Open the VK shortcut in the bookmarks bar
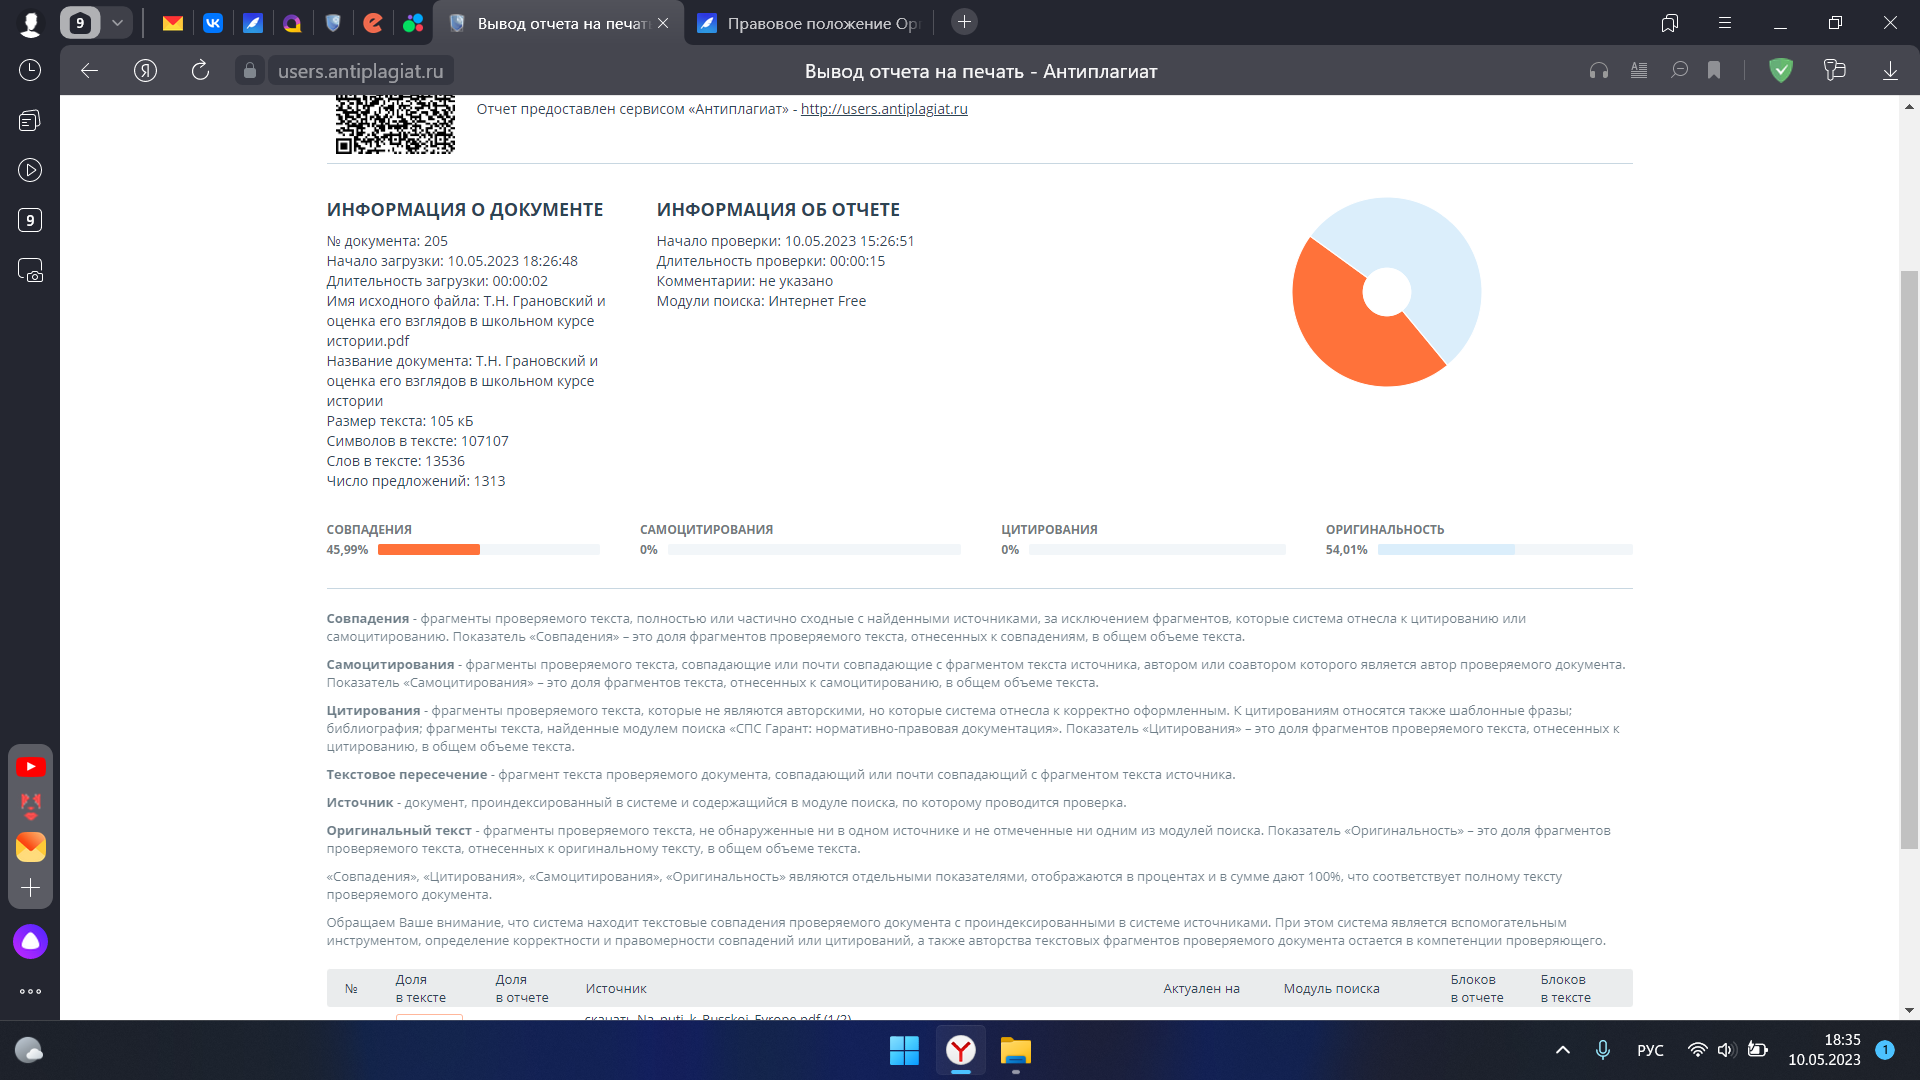The image size is (1920, 1080). (x=213, y=22)
